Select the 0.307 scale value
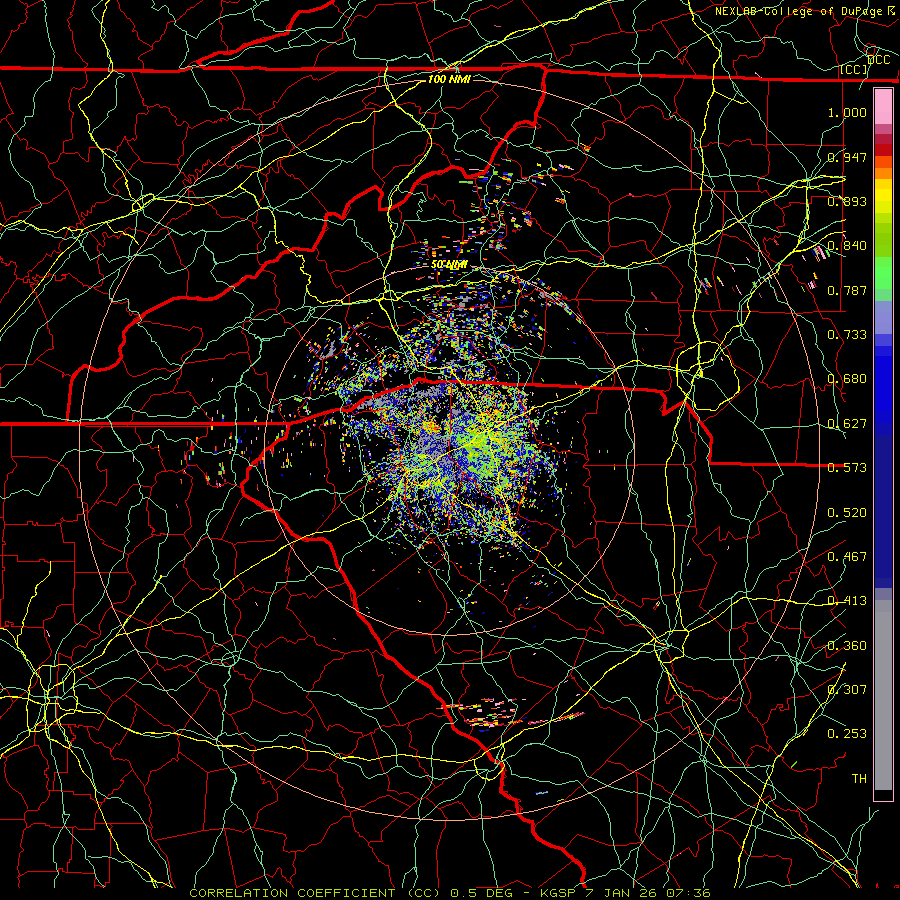900x900 pixels. (x=847, y=690)
